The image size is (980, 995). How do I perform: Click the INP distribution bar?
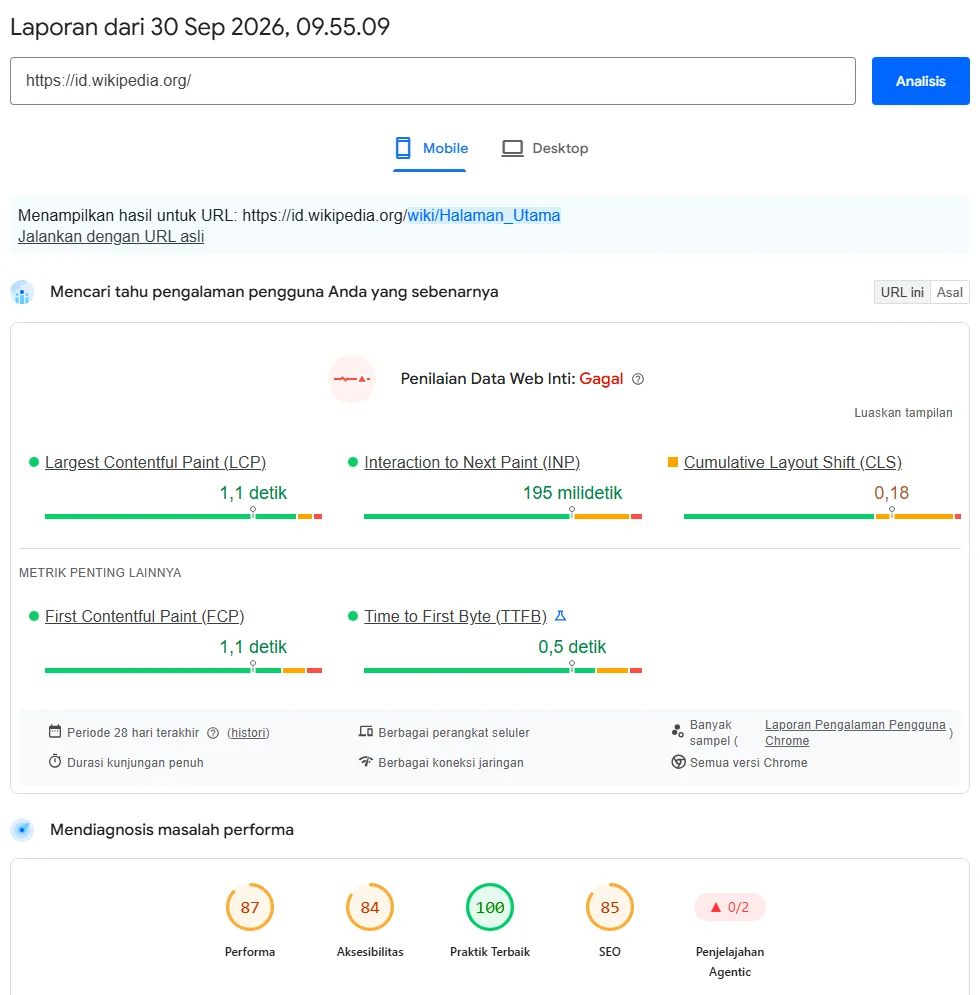pyautogui.click(x=503, y=517)
